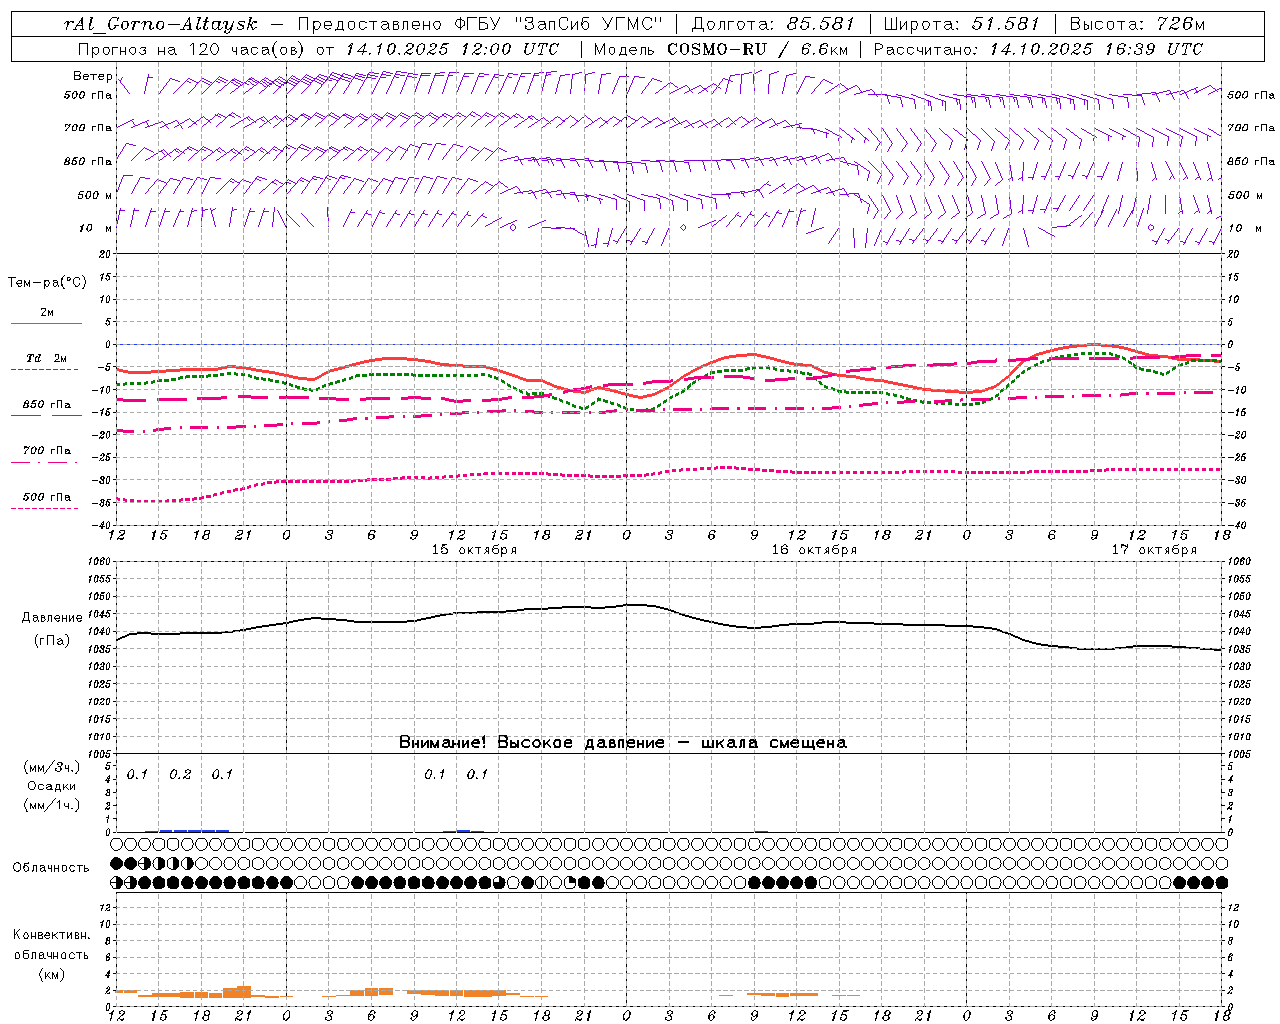The height and width of the screenshot is (1024, 1280).
Task: Click the '17 октября' date label
Action: 1154,550
